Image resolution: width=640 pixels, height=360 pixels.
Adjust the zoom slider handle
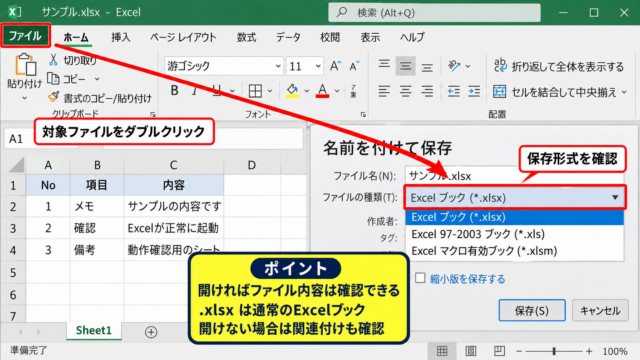tap(554, 351)
